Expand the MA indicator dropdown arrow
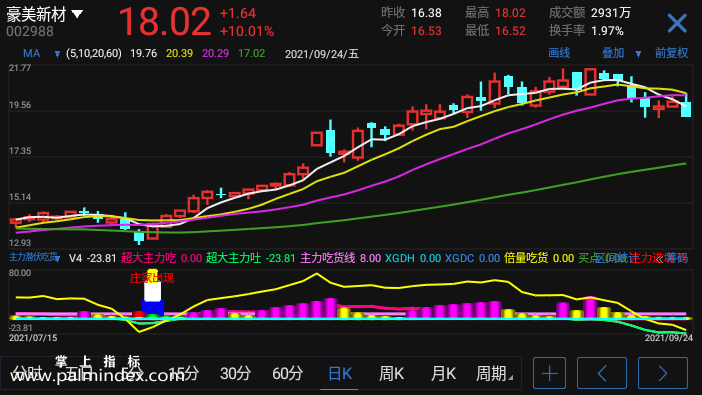The width and height of the screenshot is (702, 395). point(57,54)
